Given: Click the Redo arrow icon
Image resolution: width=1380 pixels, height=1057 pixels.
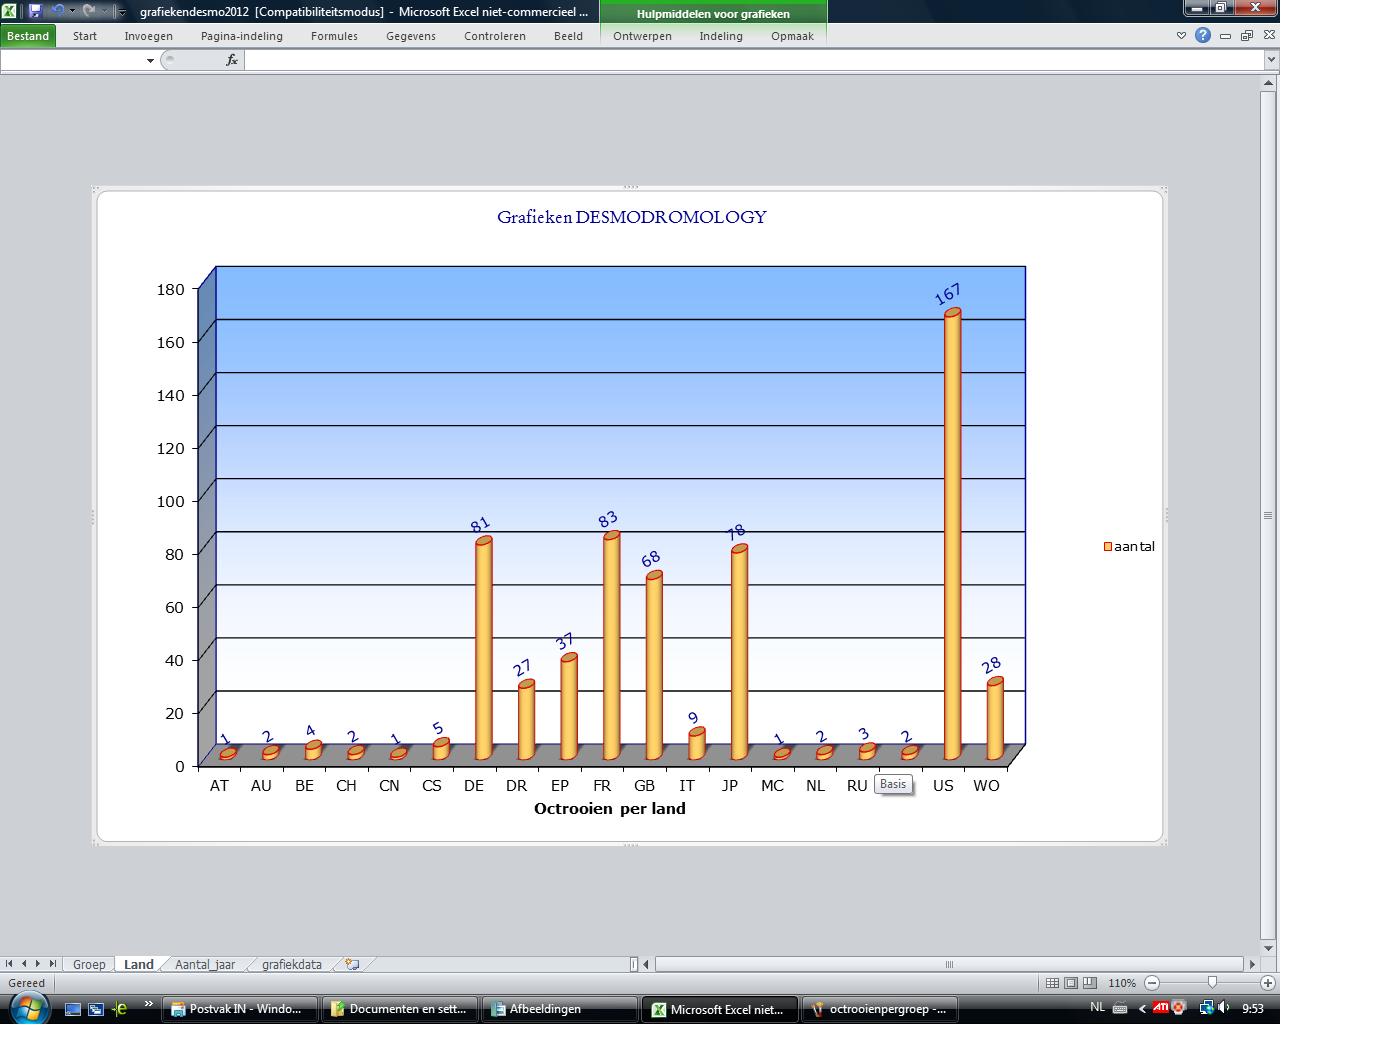Looking at the screenshot, I should pyautogui.click(x=88, y=10).
